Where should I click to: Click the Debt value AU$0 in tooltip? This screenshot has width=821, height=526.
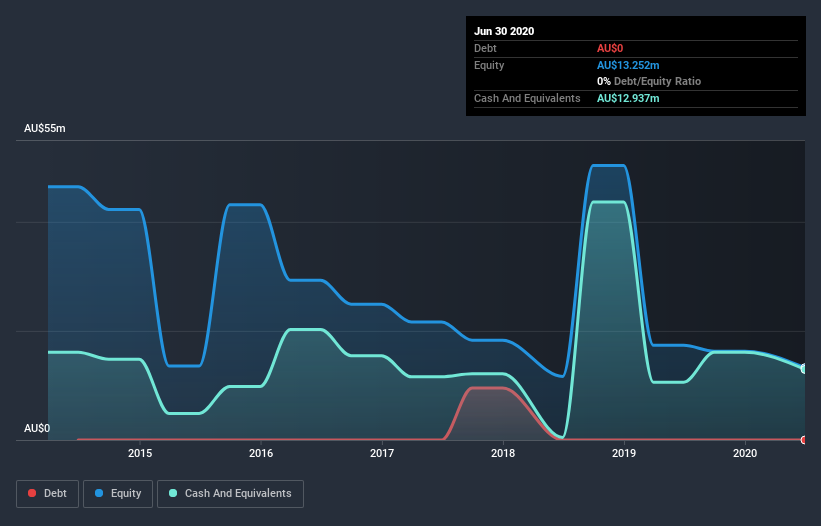pos(610,48)
